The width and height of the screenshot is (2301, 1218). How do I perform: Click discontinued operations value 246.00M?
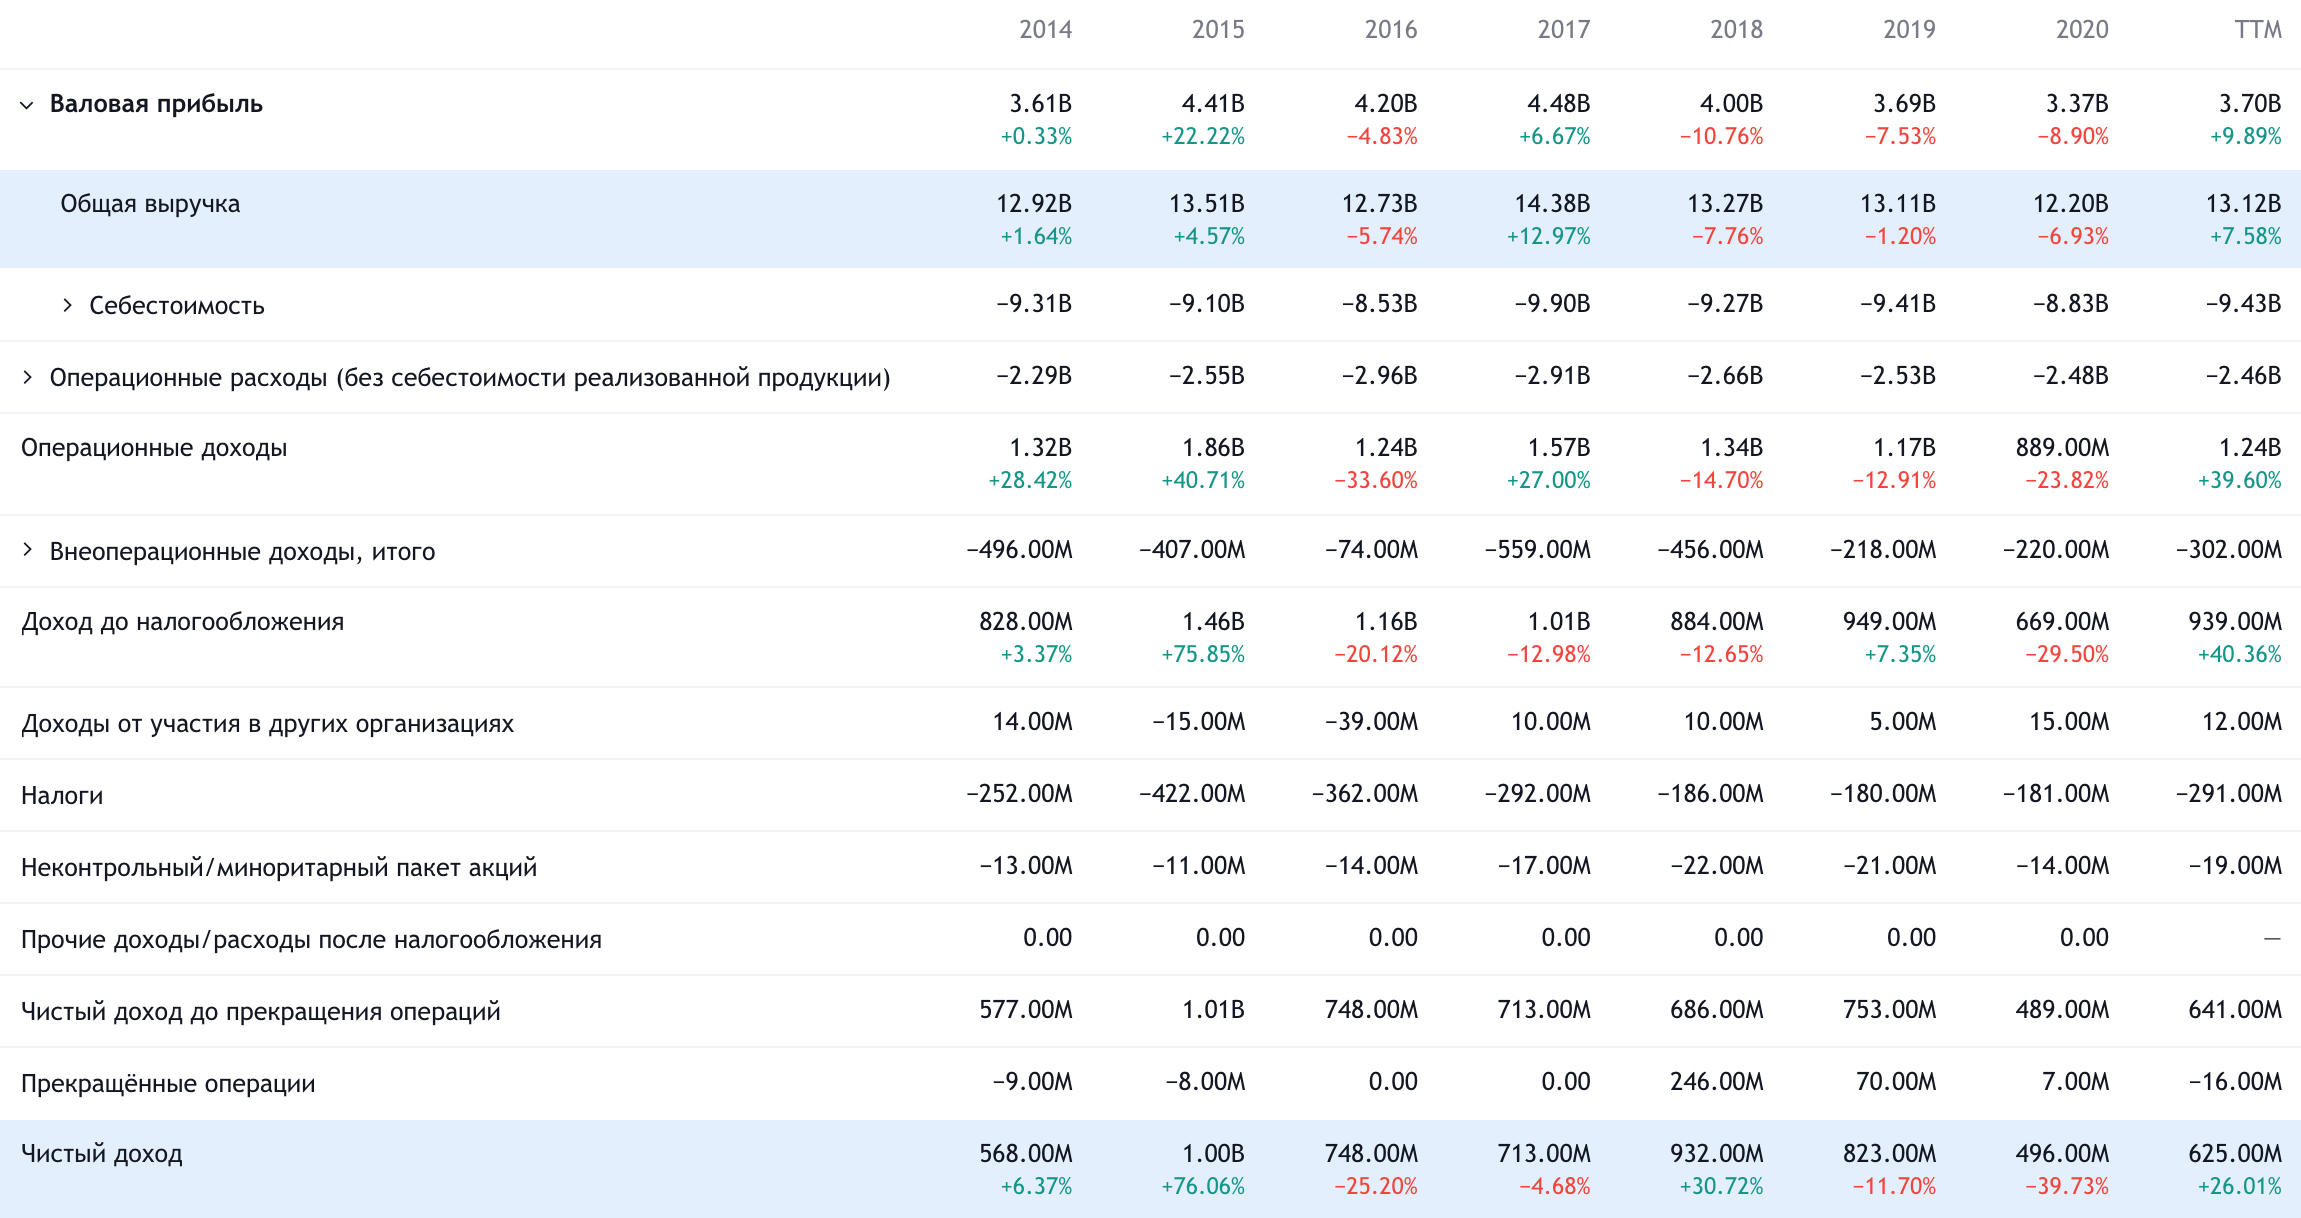[x=1717, y=1082]
